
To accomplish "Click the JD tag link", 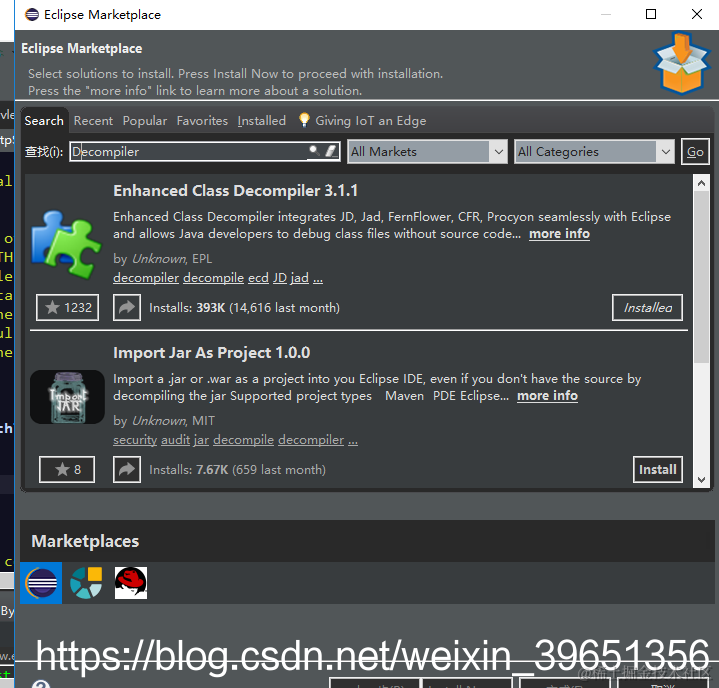I will tap(280, 277).
